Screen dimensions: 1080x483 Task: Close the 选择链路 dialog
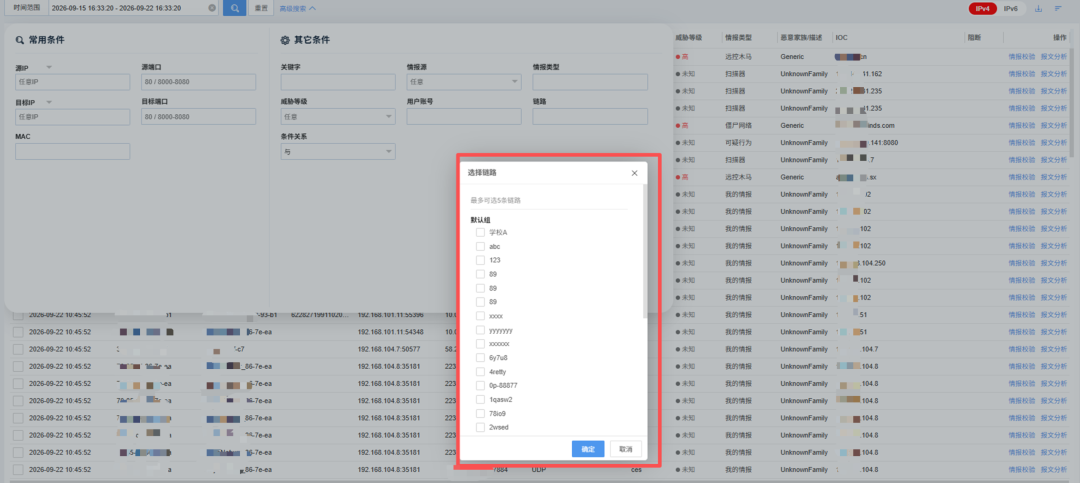click(x=634, y=173)
